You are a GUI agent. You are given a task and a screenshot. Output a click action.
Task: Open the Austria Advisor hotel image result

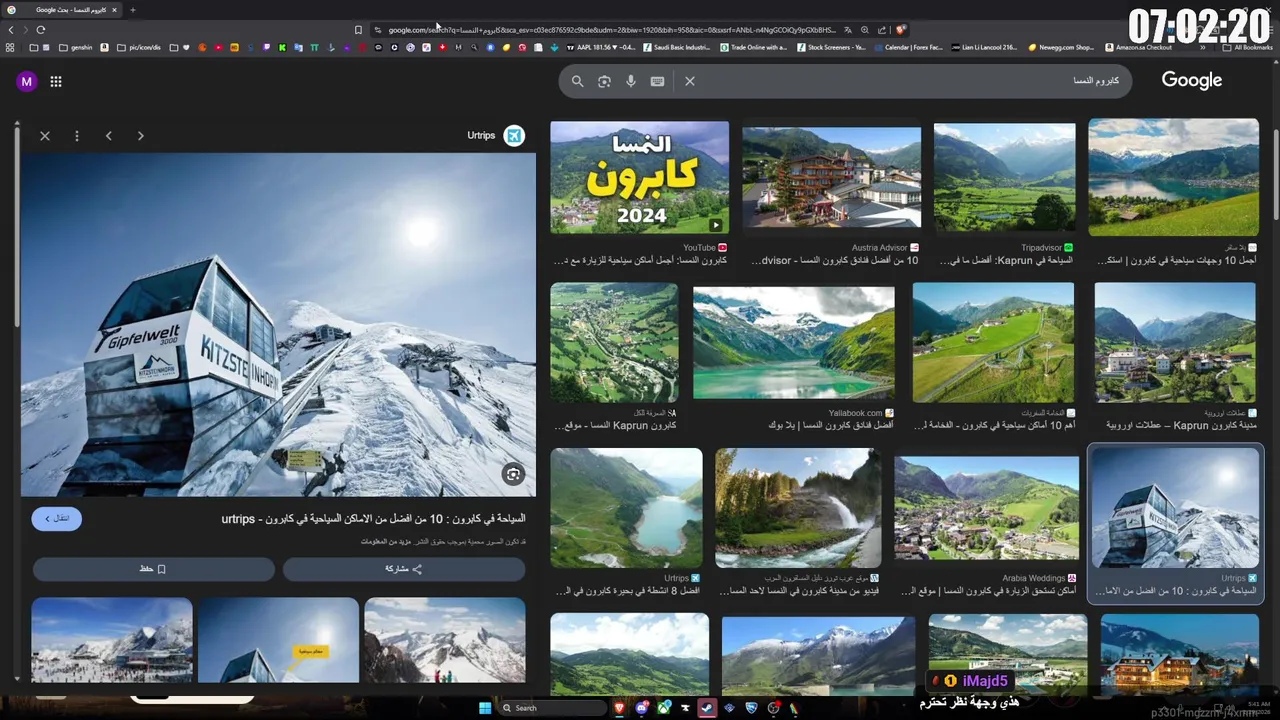[x=832, y=178]
